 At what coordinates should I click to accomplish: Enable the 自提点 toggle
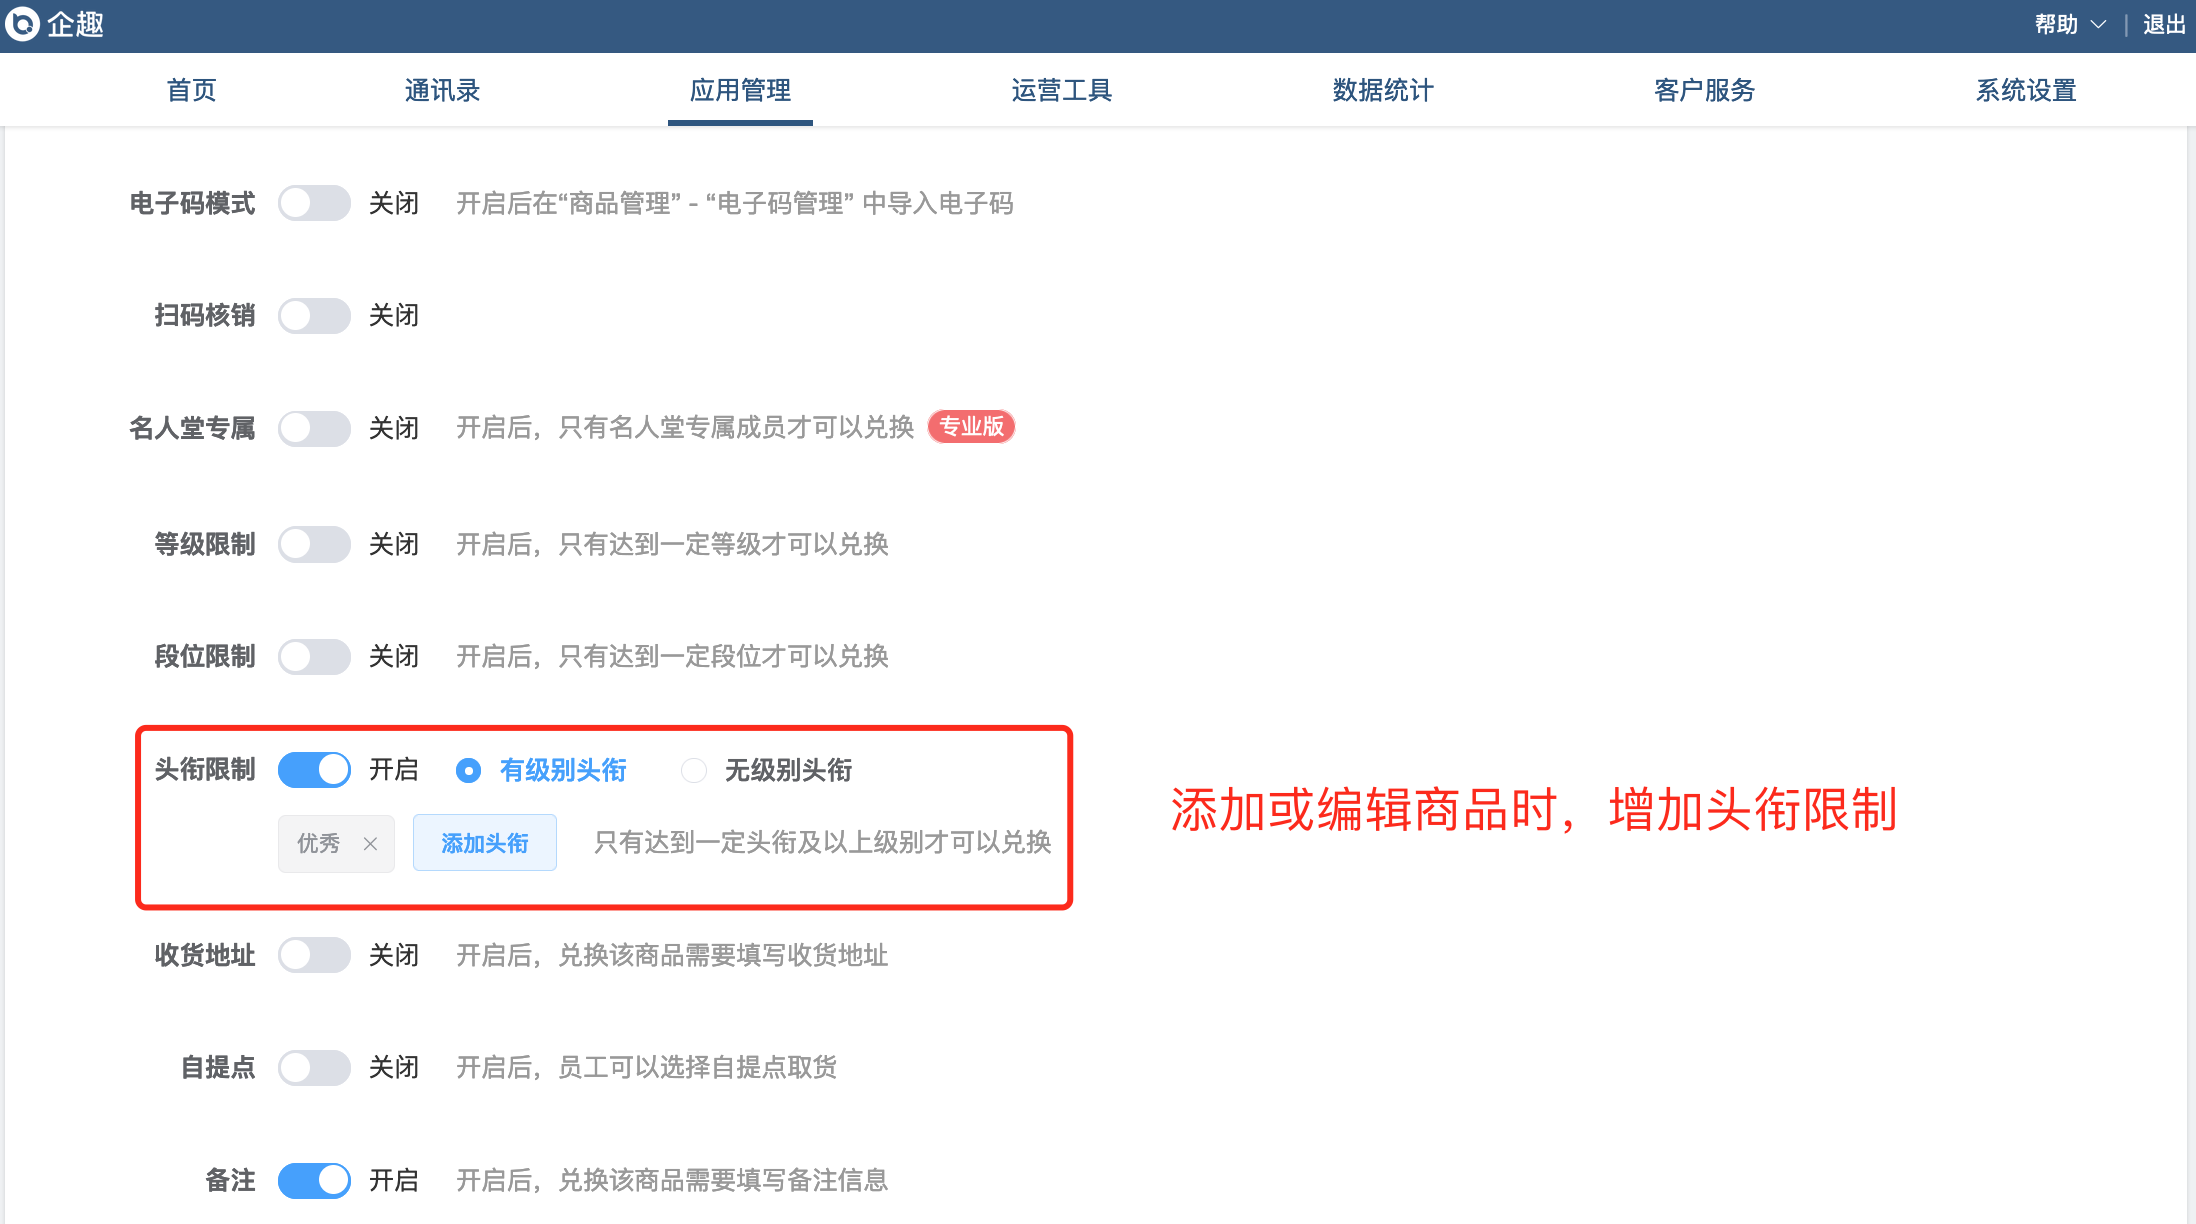click(x=314, y=1068)
